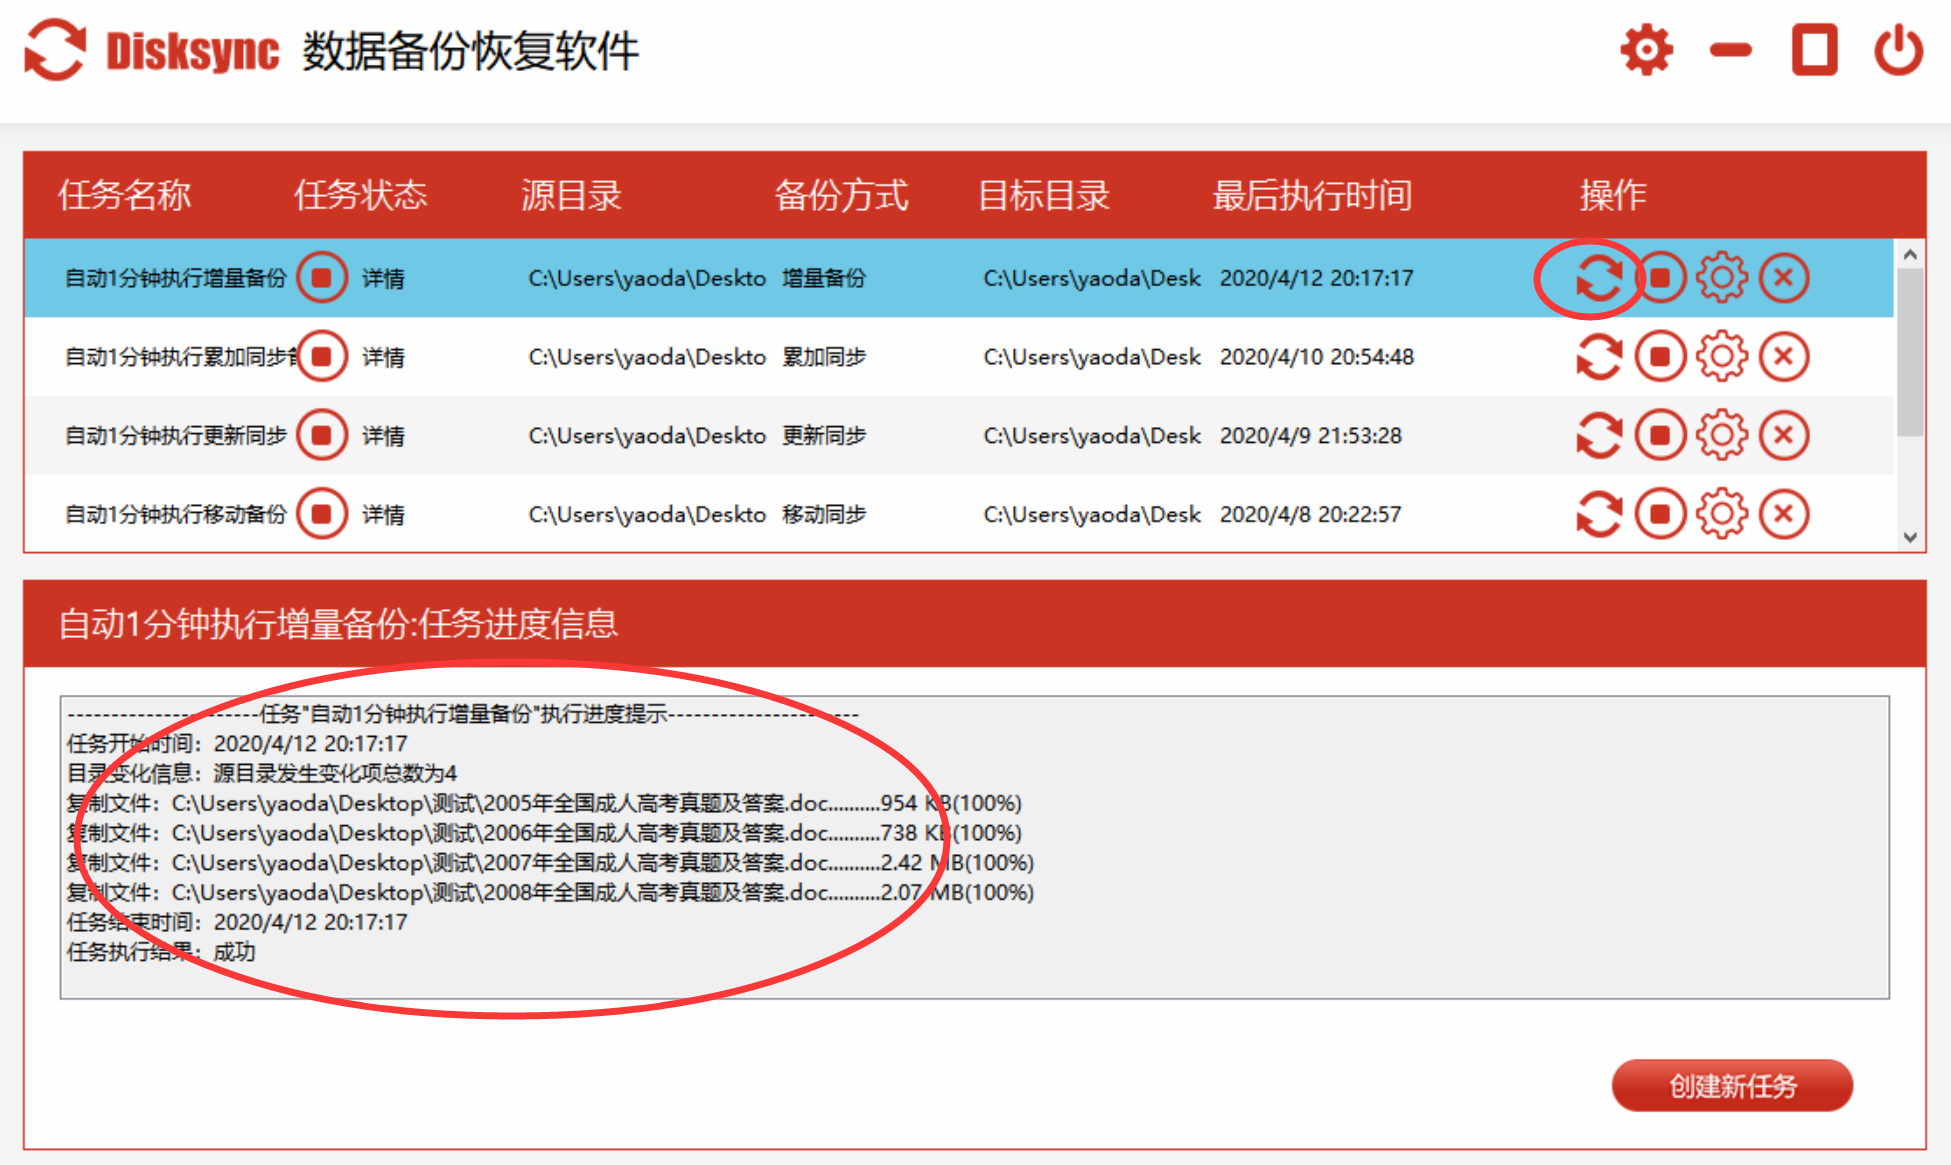Open settings gear for the 增量备份 task
Image resolution: width=1951 pixels, height=1165 pixels.
click(x=1722, y=278)
